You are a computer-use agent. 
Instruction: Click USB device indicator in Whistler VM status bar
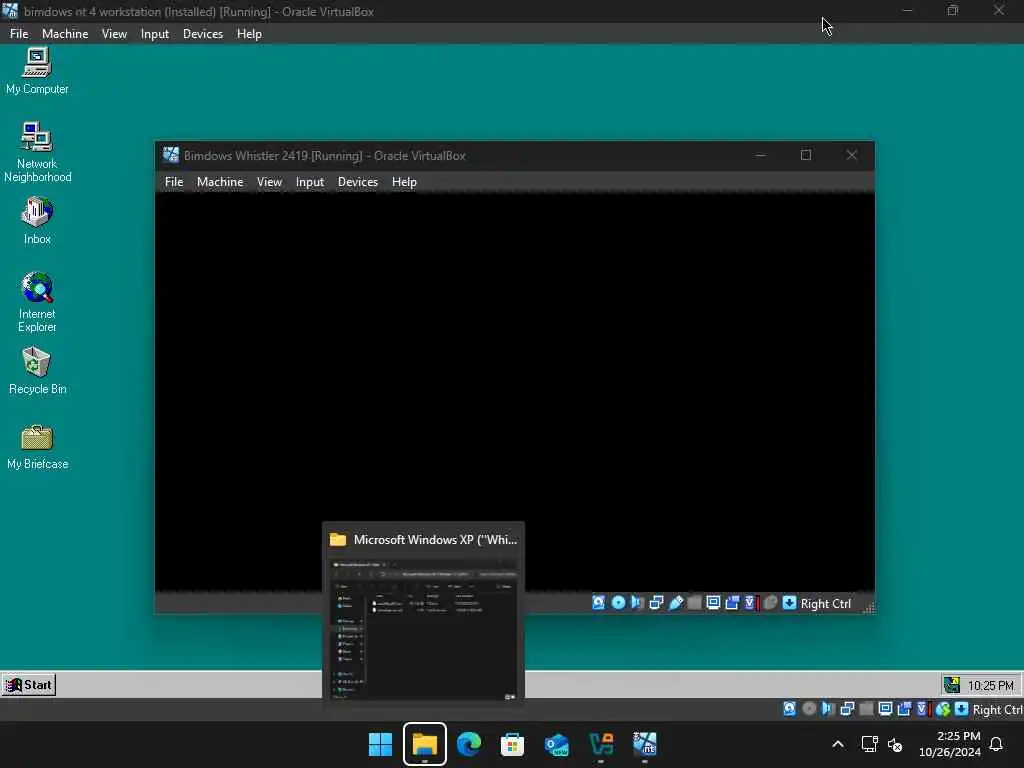[675, 603]
